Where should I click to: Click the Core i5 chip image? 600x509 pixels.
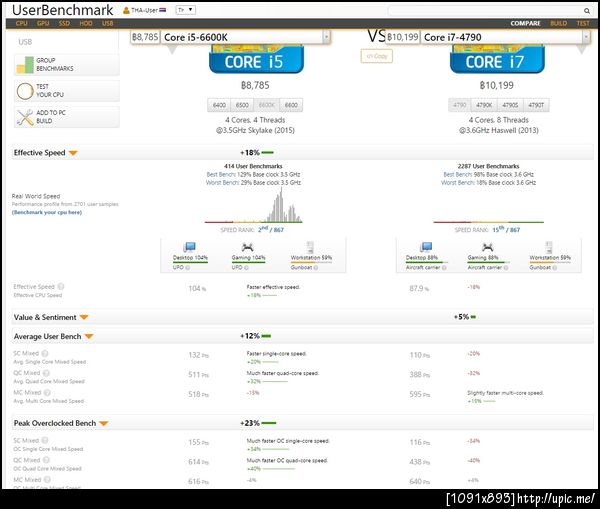256,59
